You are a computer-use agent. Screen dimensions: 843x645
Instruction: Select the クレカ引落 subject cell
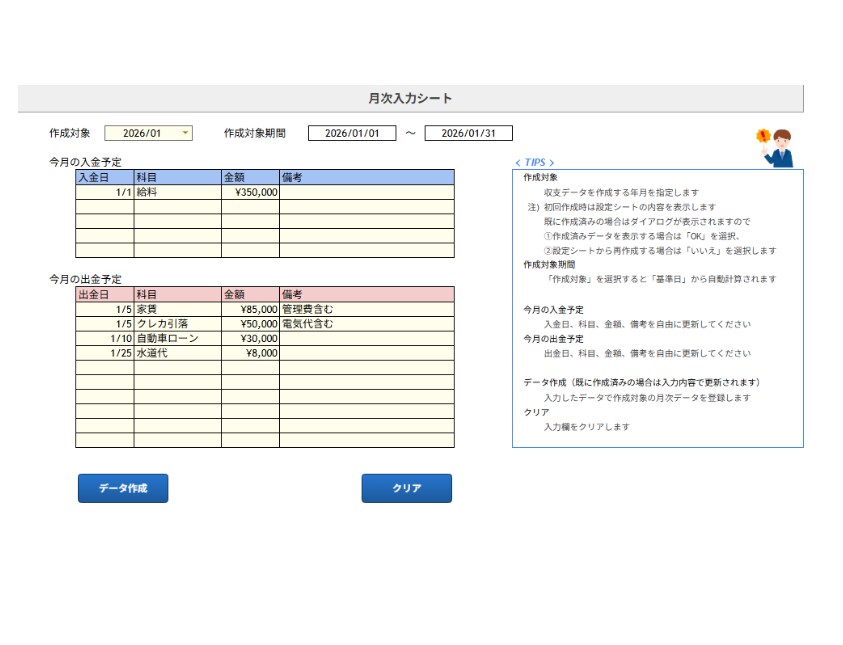pyautogui.click(x=177, y=324)
